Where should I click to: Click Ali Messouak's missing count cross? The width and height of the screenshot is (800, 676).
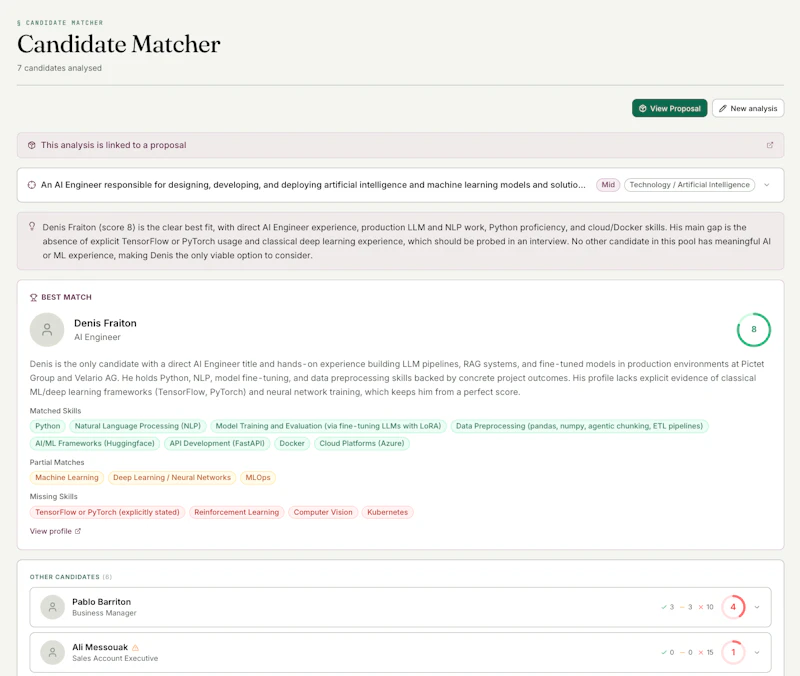[x=701, y=653]
